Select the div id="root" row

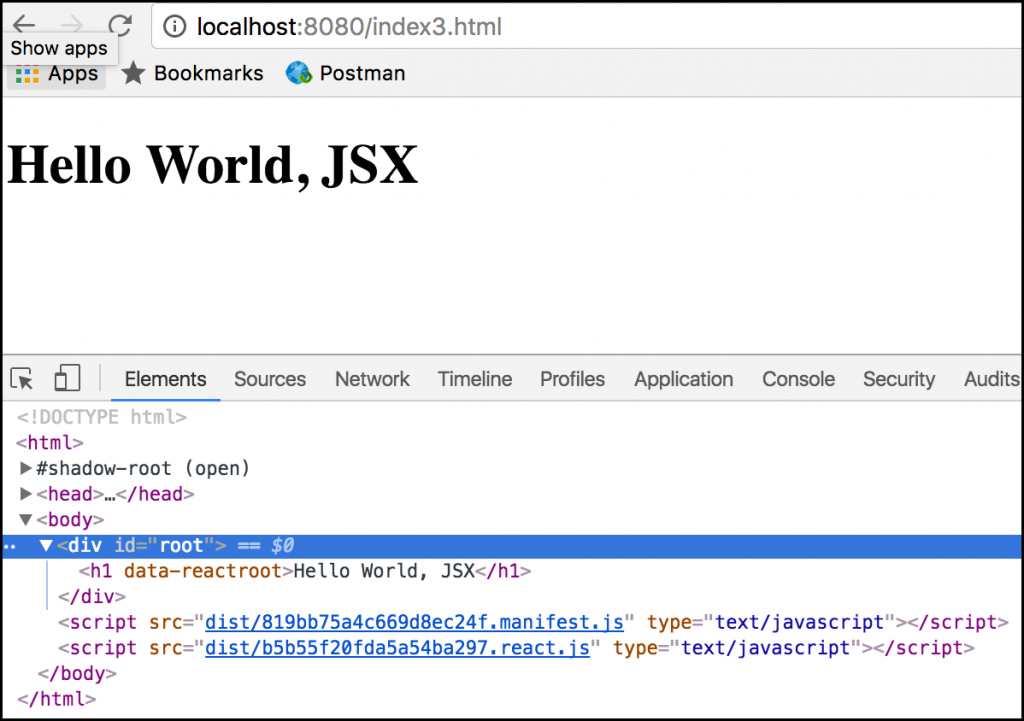[512, 545]
